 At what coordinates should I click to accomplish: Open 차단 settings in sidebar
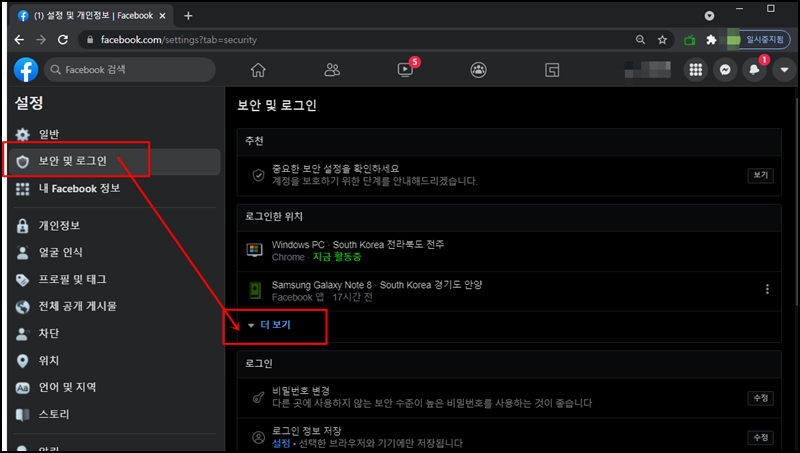[x=114, y=334]
